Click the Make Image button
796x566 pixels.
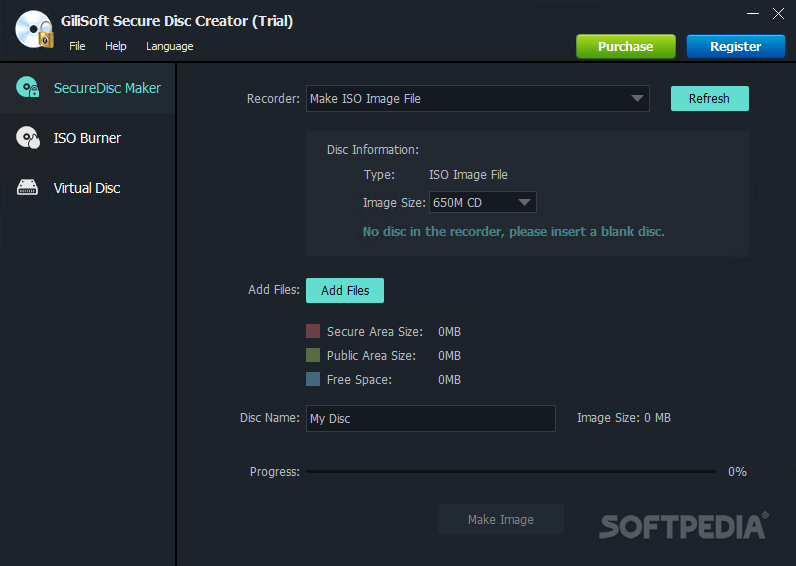click(x=501, y=519)
